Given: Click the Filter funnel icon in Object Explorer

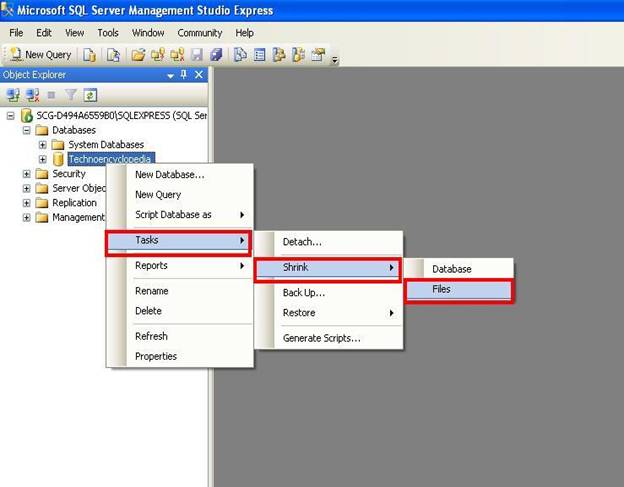Looking at the screenshot, I should pos(70,95).
